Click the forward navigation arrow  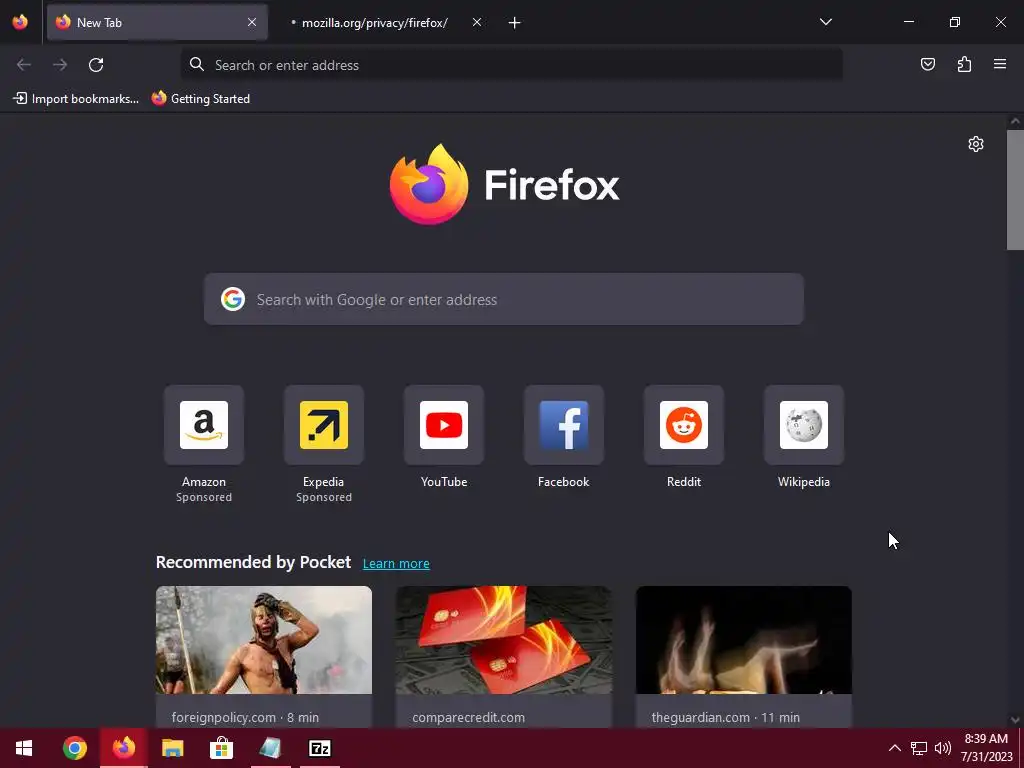(x=60, y=65)
